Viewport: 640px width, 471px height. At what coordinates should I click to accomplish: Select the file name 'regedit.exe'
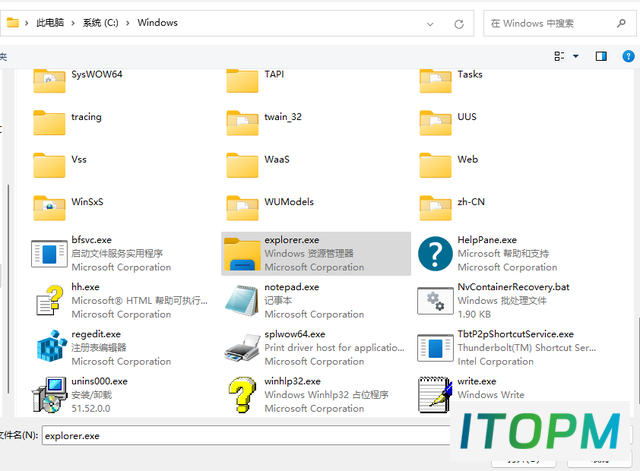pos(96,334)
